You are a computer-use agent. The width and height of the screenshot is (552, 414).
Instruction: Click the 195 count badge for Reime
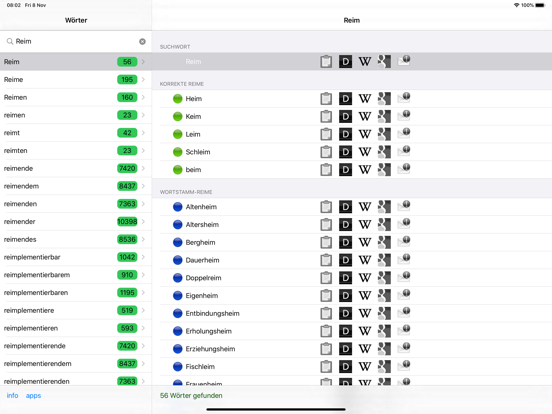tap(127, 80)
